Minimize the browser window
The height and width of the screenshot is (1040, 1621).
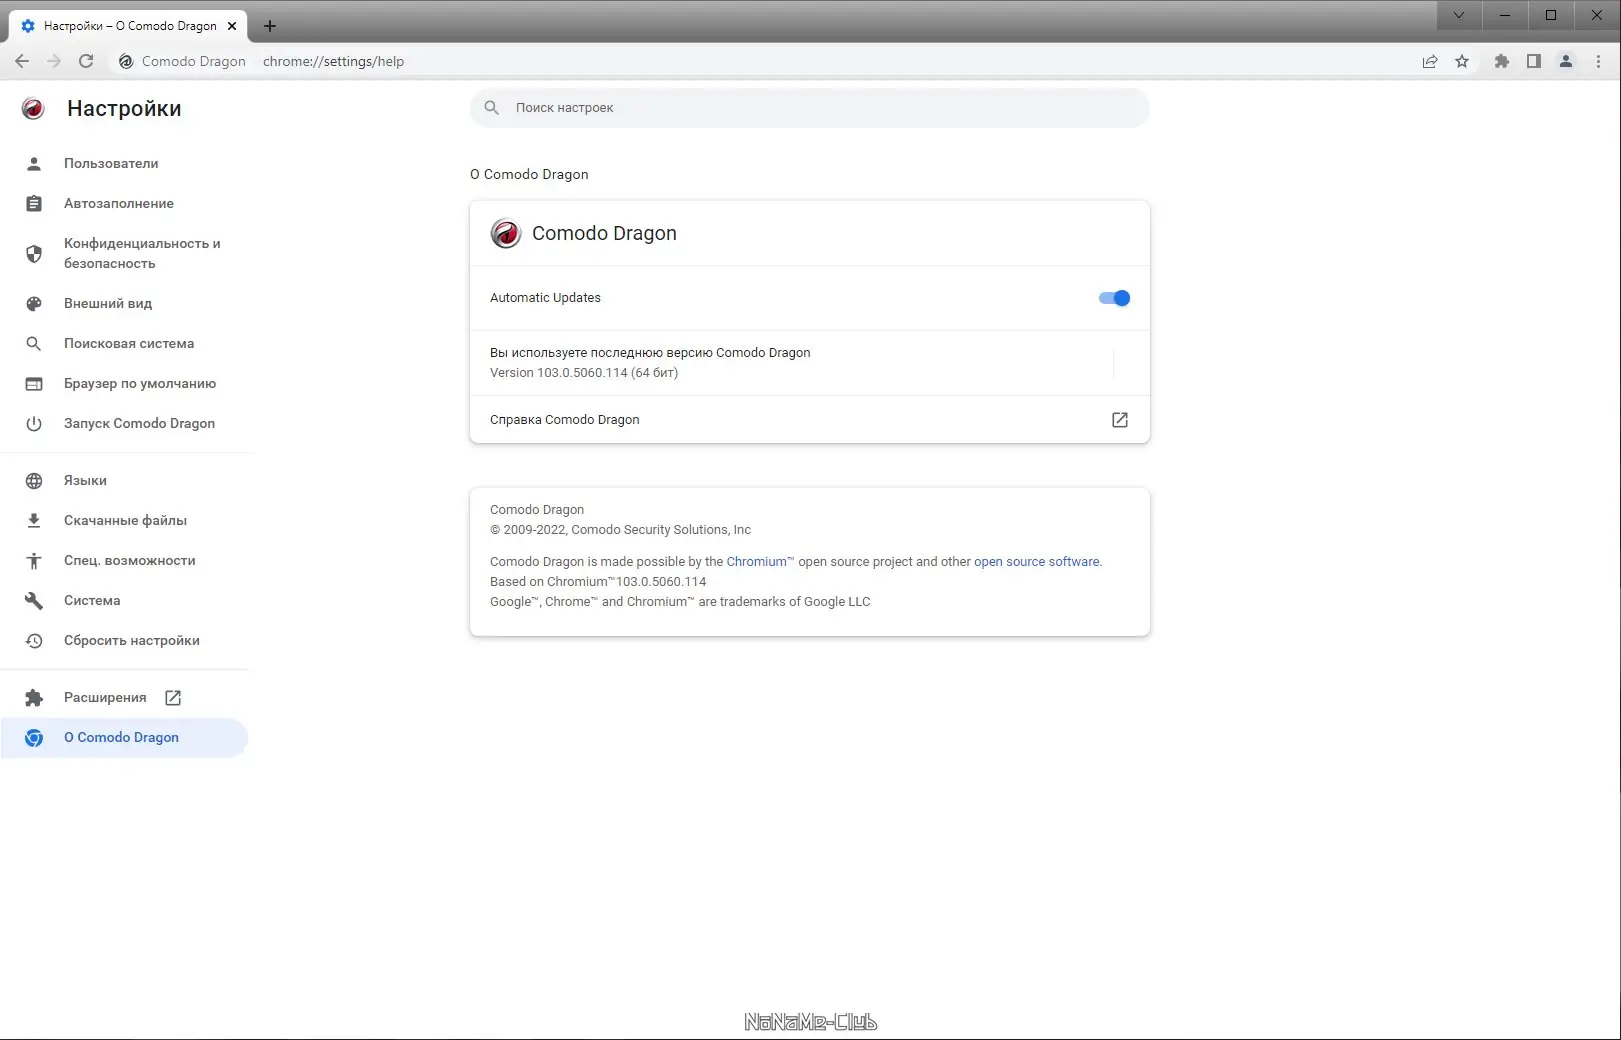1505,15
